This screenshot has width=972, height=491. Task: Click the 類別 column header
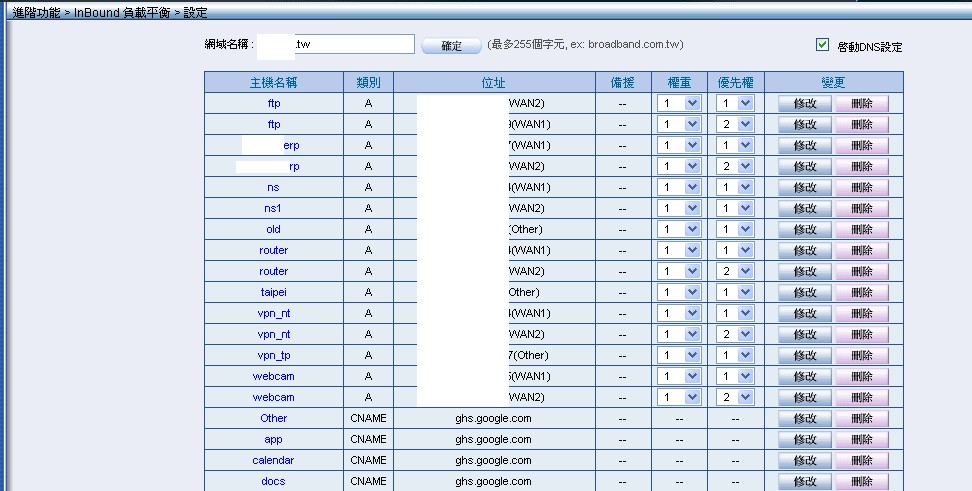368,82
